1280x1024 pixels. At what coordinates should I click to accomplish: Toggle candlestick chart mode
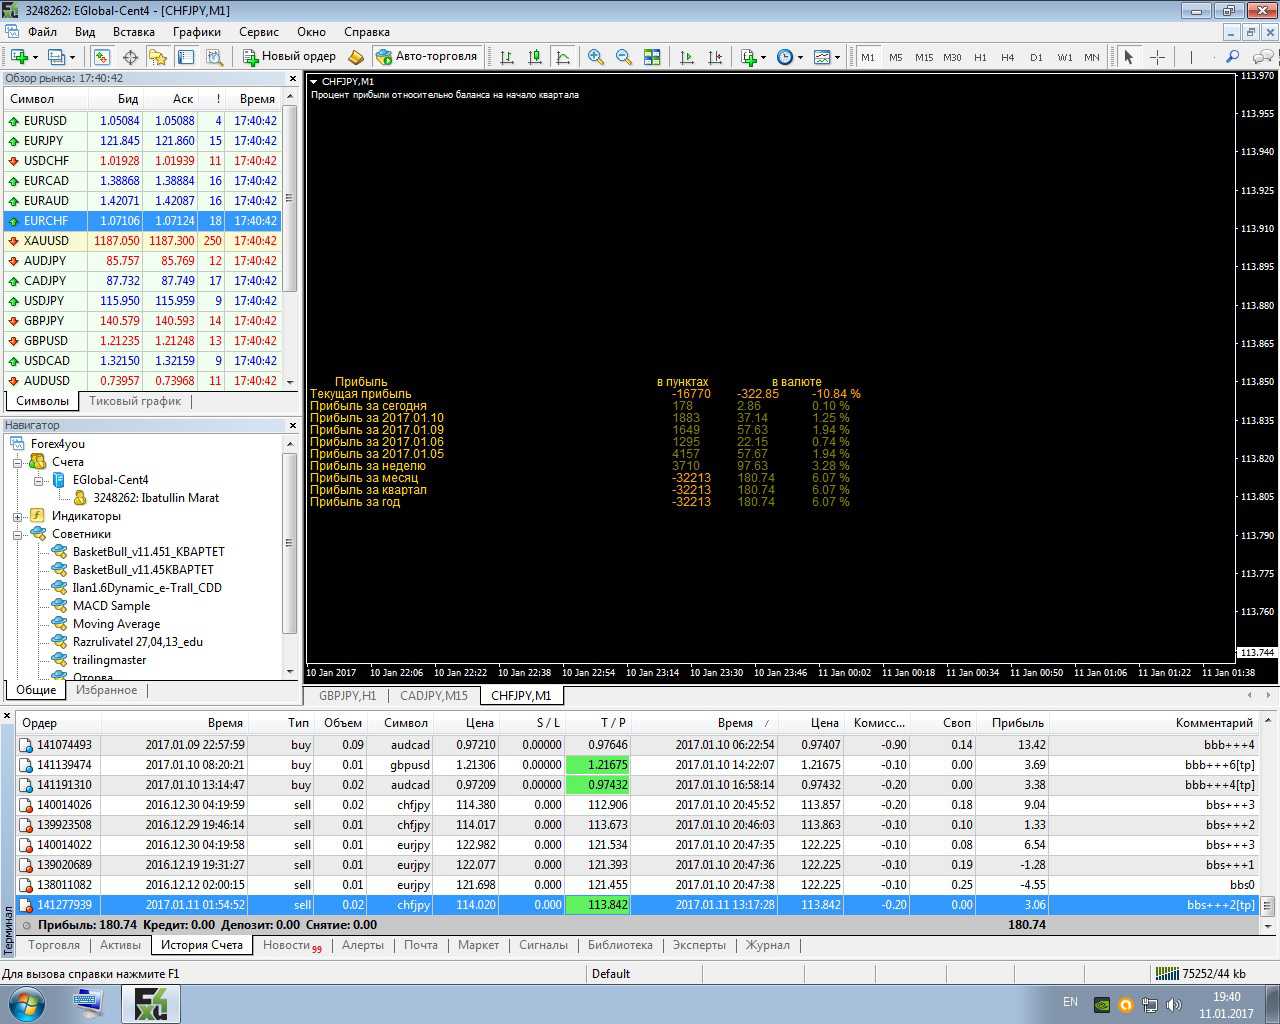pos(535,57)
